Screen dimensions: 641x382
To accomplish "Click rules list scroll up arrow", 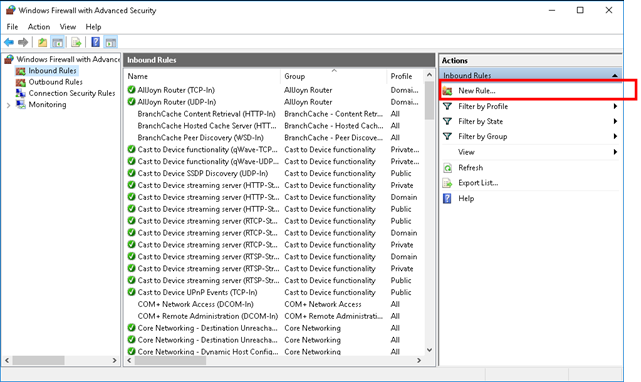I will point(429,75).
